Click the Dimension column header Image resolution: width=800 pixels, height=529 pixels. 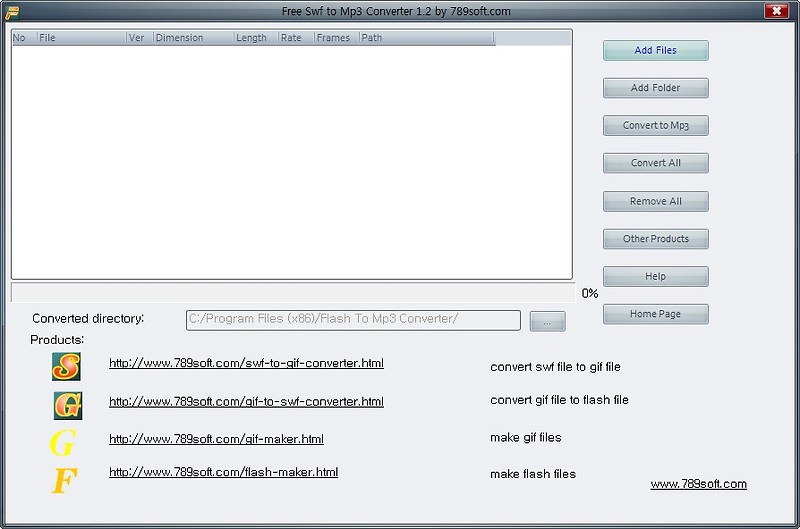click(194, 38)
